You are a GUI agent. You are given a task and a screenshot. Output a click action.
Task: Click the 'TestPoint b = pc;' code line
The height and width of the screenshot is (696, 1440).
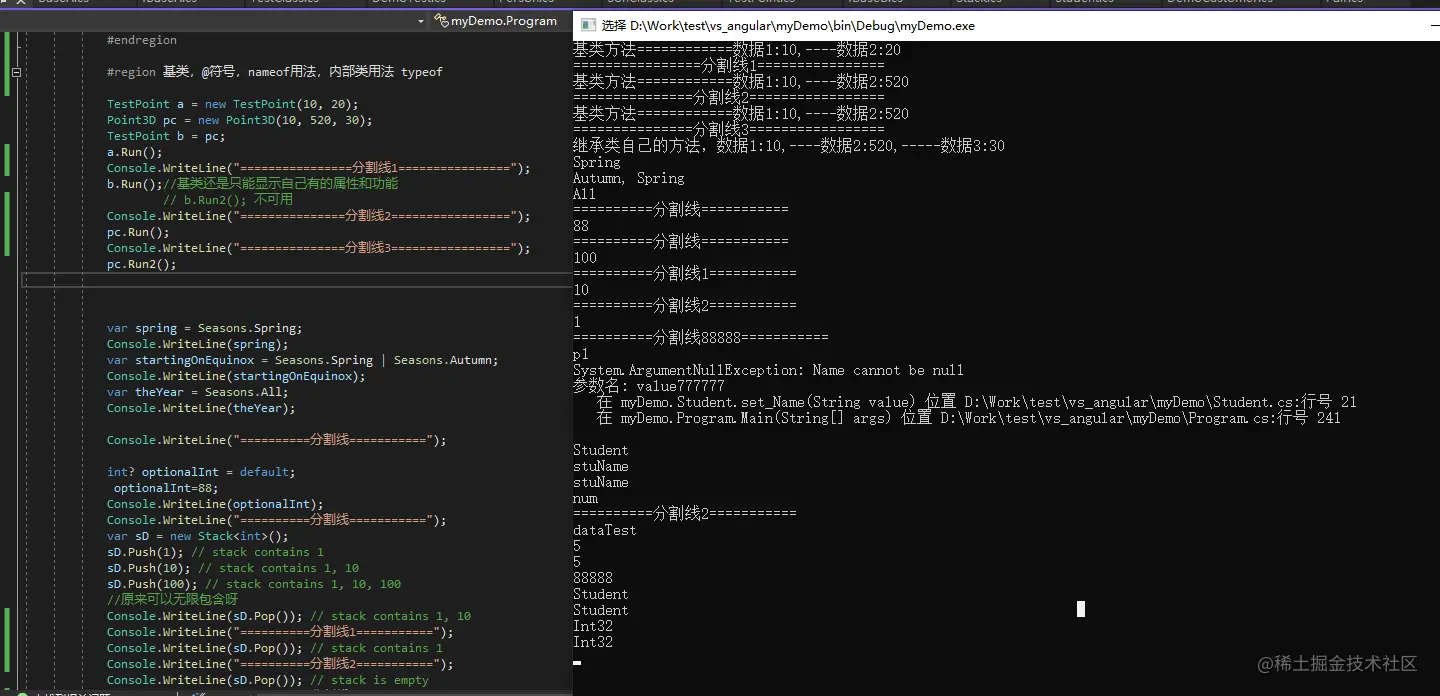pyautogui.click(x=166, y=136)
